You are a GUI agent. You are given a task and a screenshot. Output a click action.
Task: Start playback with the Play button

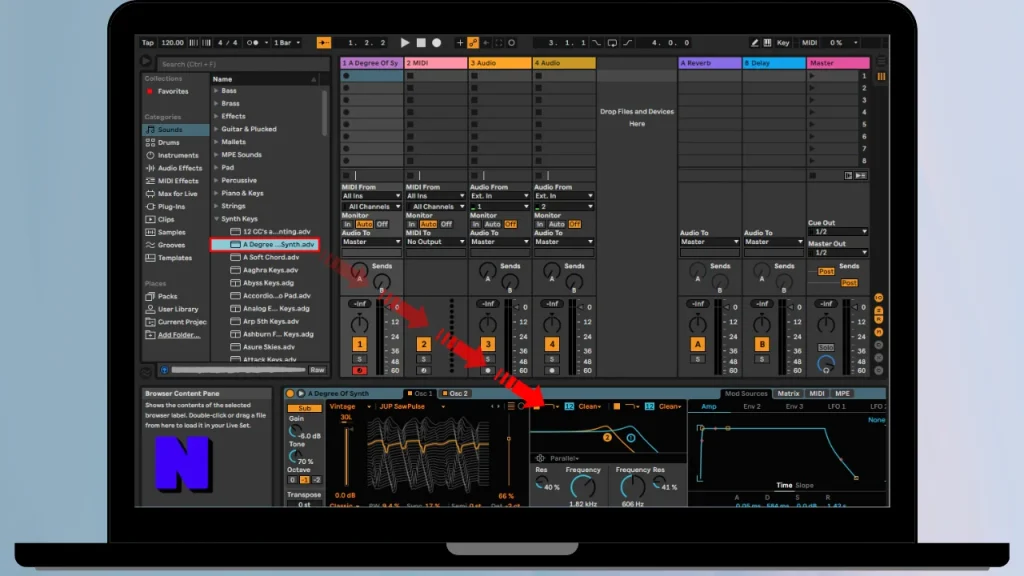tap(405, 42)
